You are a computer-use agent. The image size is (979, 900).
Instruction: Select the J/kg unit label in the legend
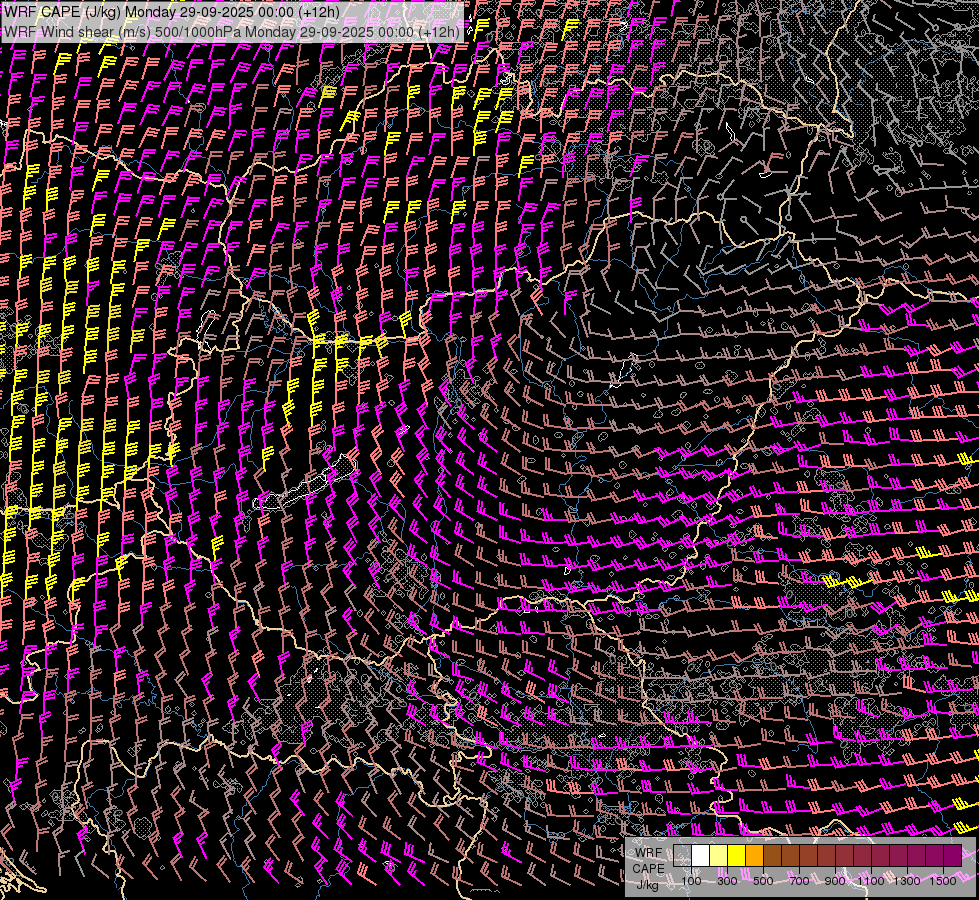[x=647, y=885]
